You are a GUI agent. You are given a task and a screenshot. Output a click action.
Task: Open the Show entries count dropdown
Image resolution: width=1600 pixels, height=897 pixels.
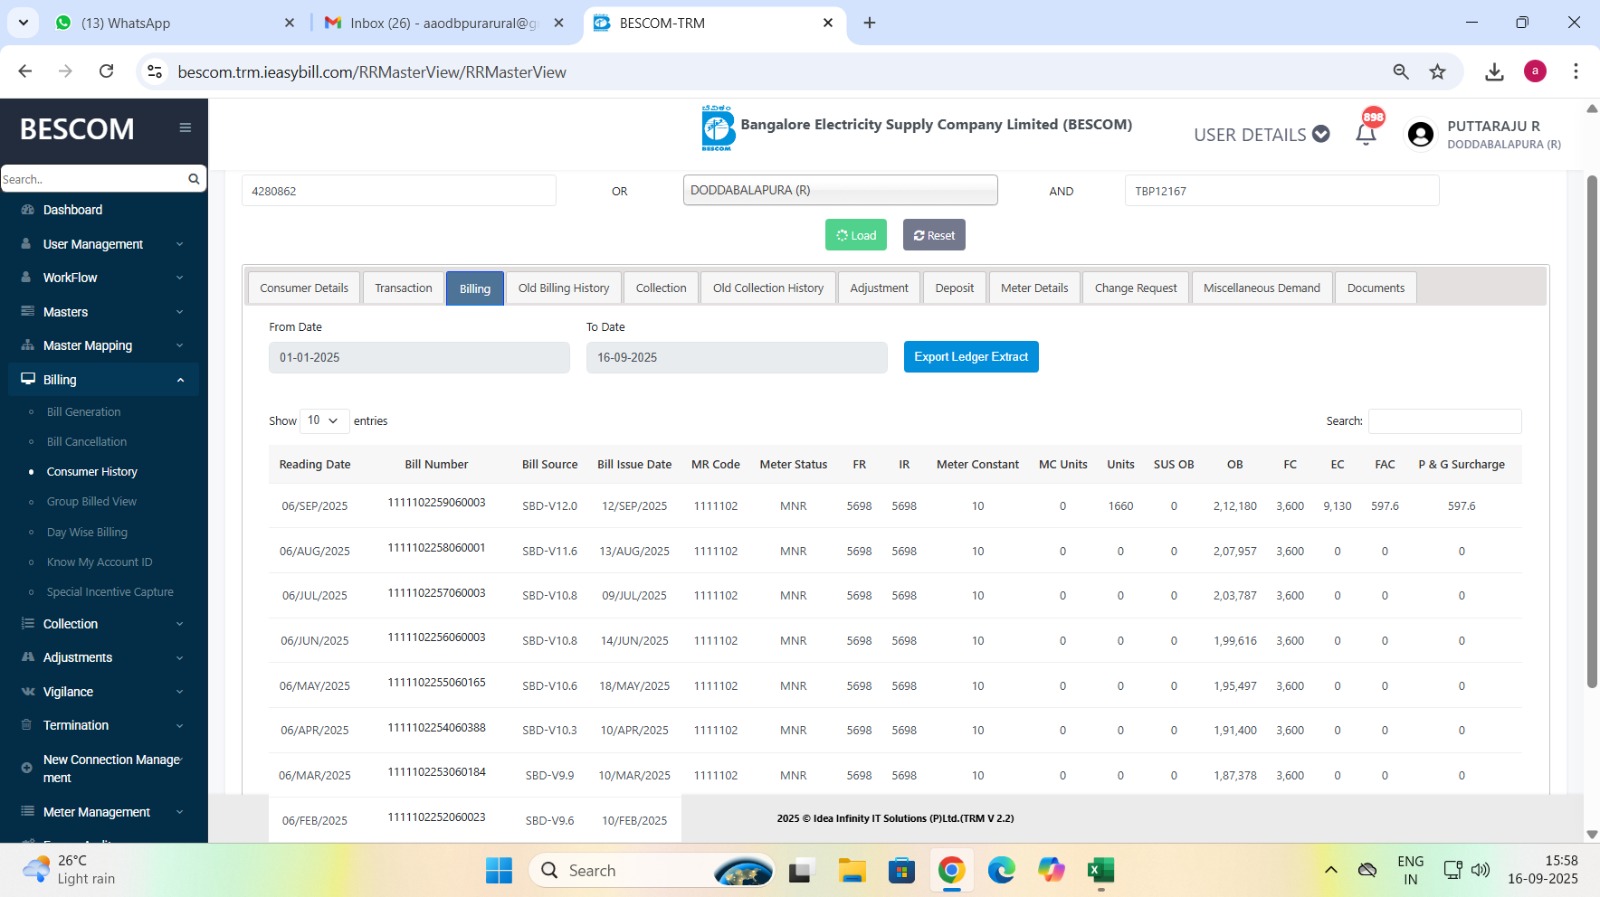(323, 421)
